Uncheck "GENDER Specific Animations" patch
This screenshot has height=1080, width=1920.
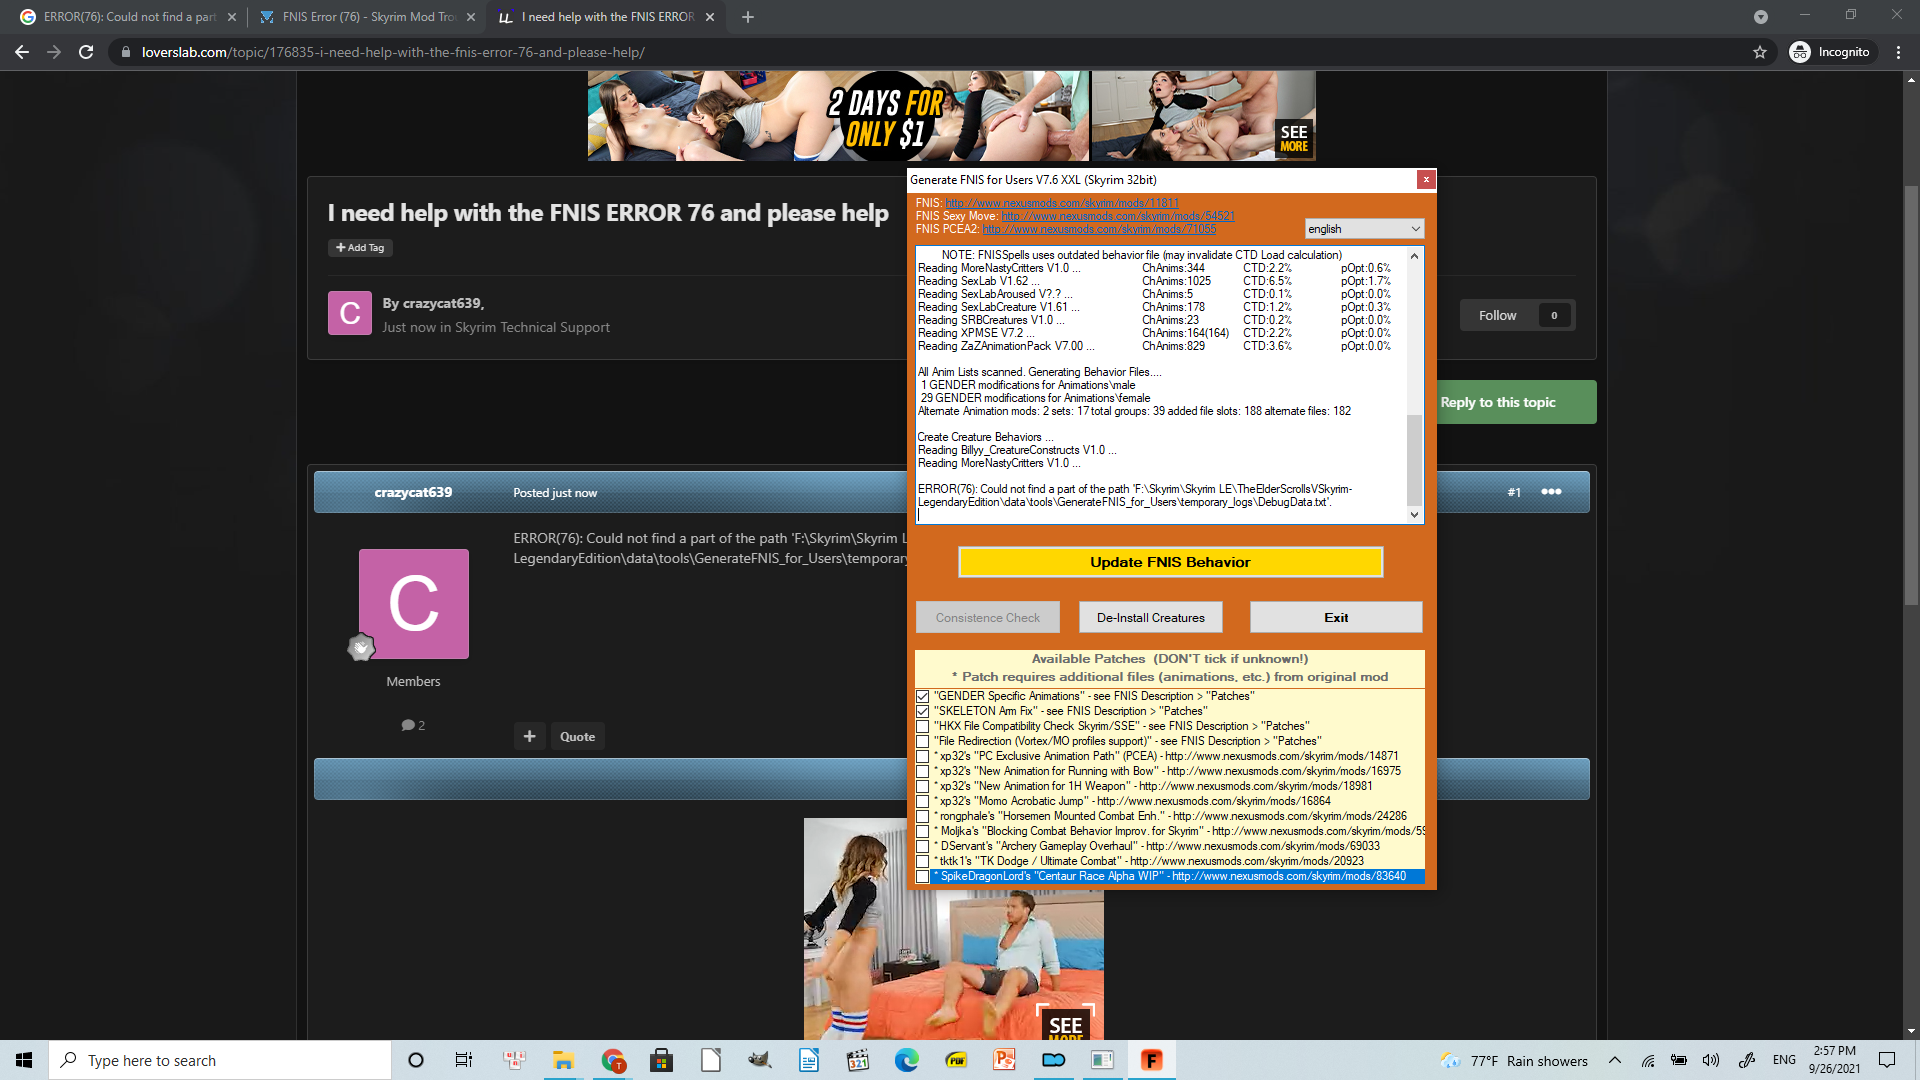coord(923,697)
